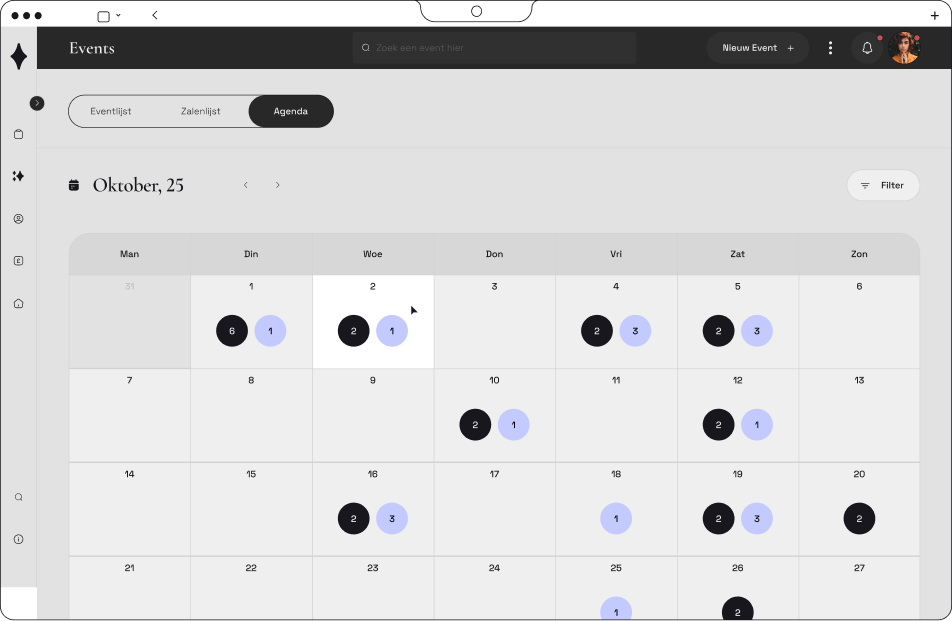Click the window tile icon in title bar
Viewport: 952px width, 621px height.
click(104, 16)
